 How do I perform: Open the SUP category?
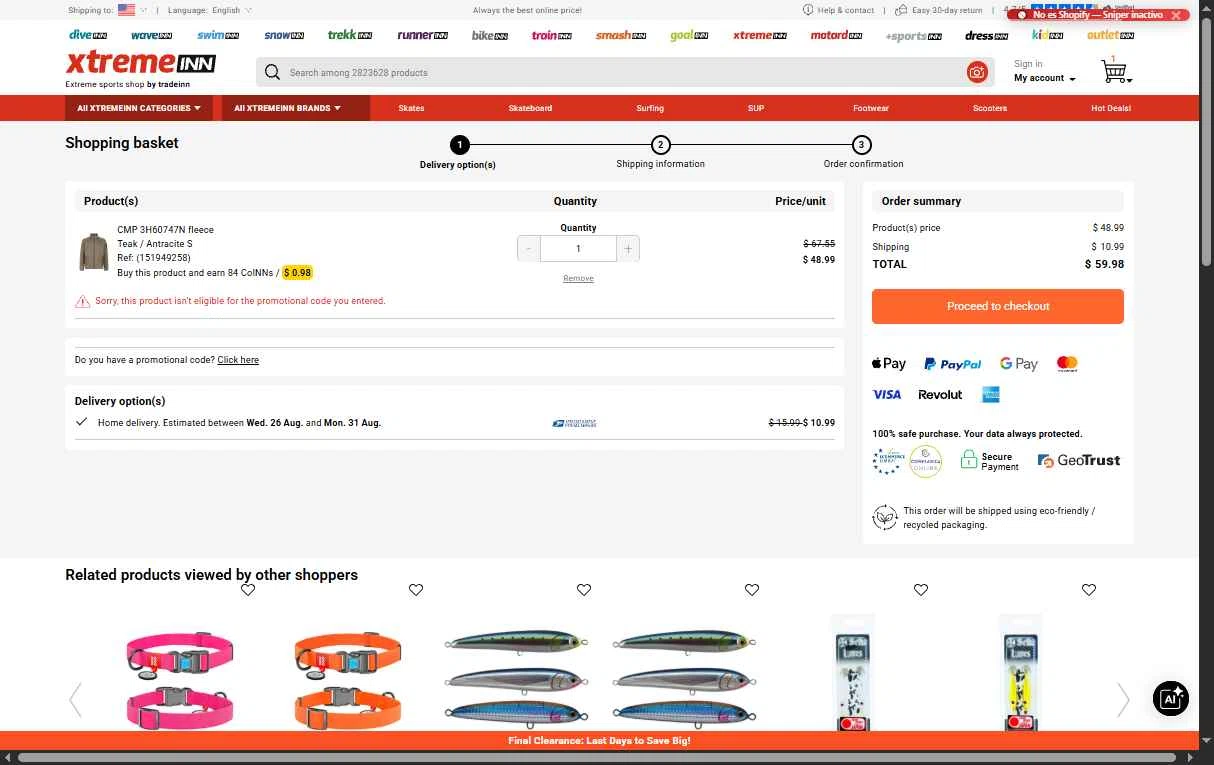pyautogui.click(x=756, y=108)
